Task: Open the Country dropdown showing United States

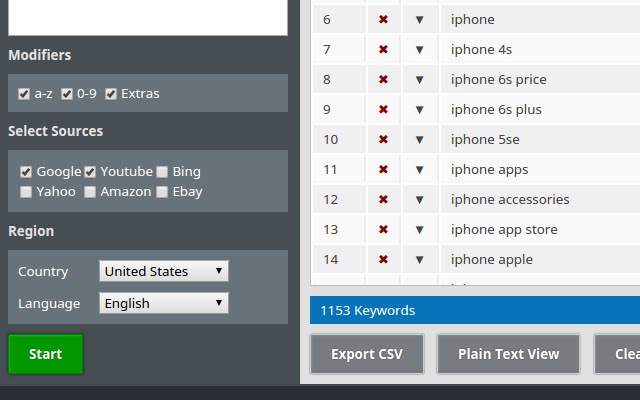Action: (164, 271)
